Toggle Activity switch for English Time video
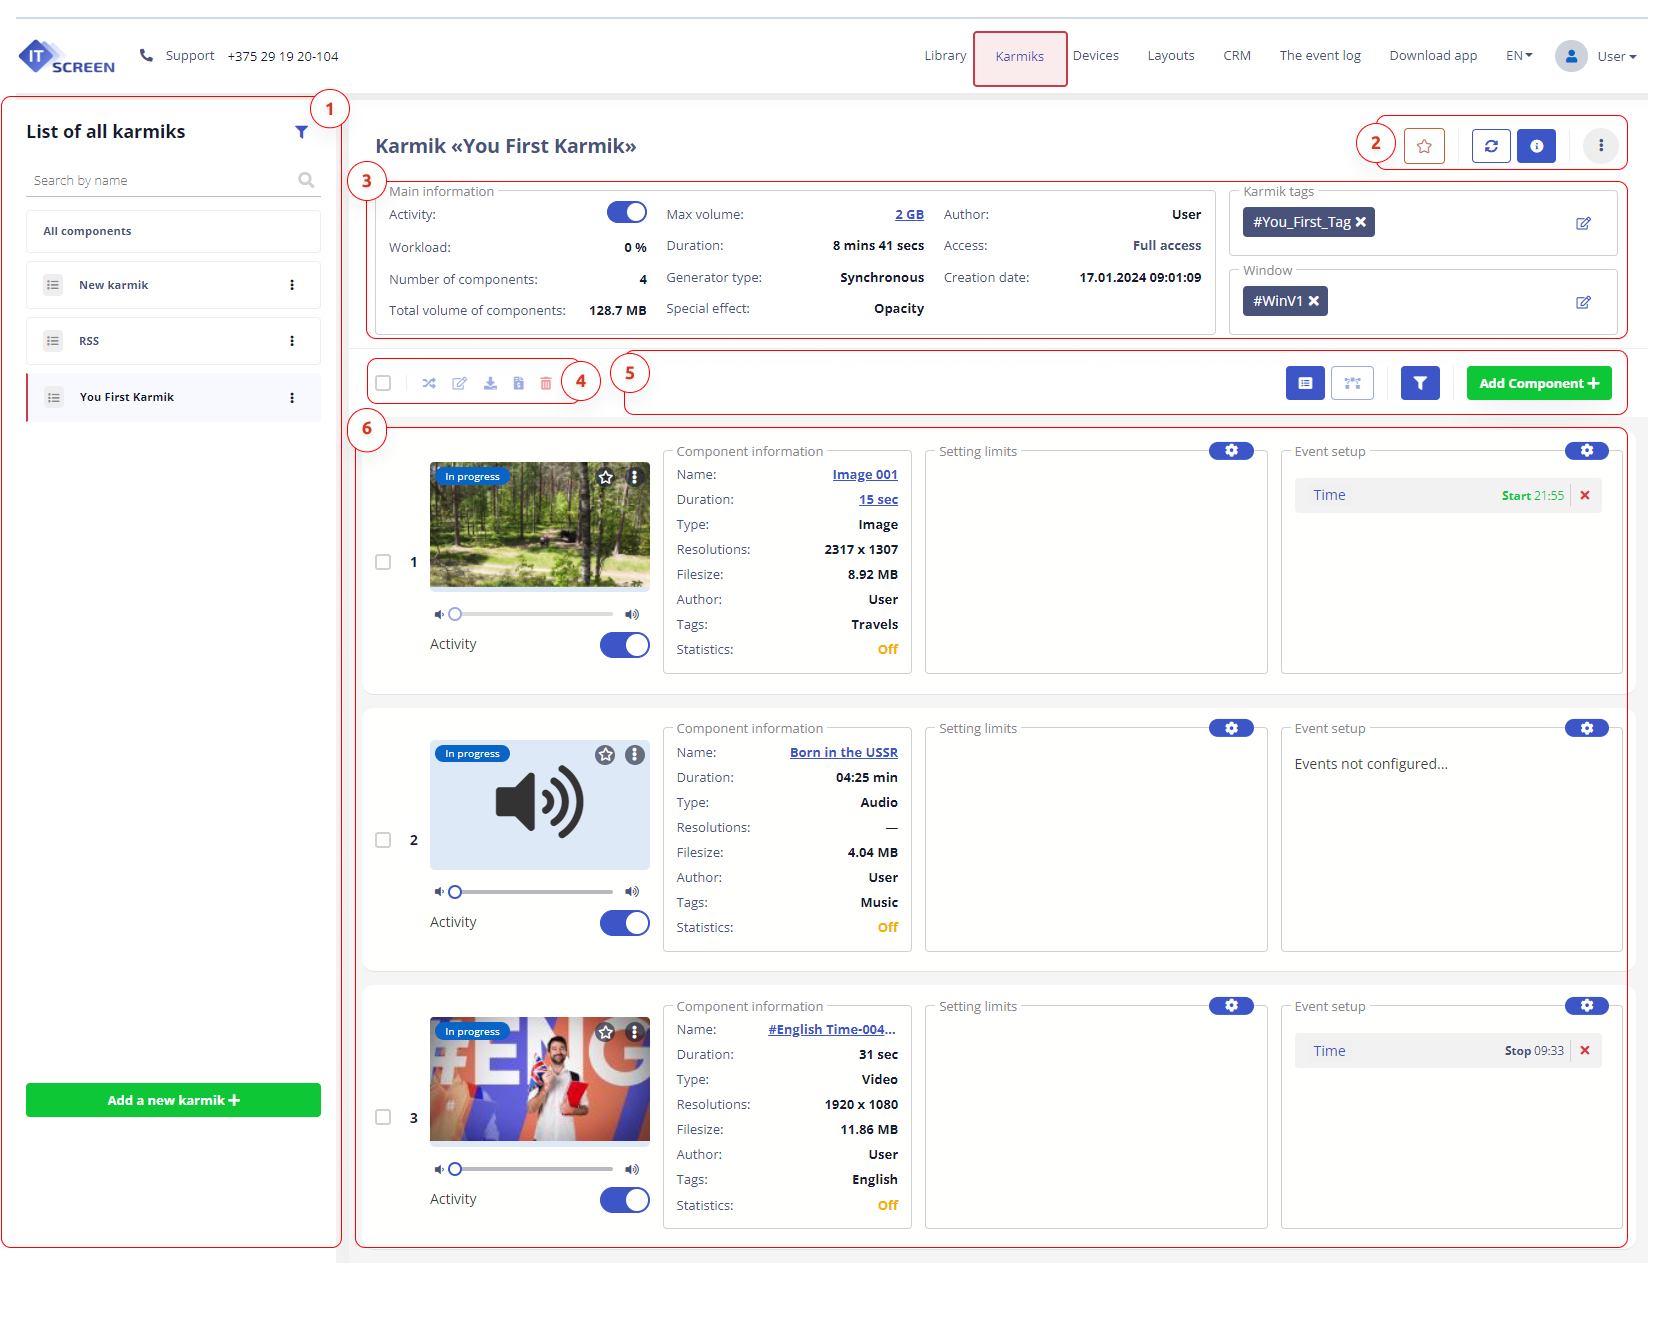 point(625,1200)
